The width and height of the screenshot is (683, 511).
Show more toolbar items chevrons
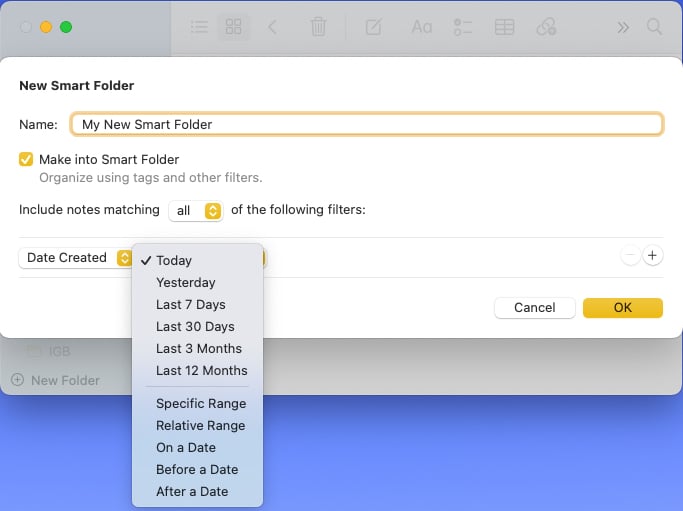coord(623,27)
